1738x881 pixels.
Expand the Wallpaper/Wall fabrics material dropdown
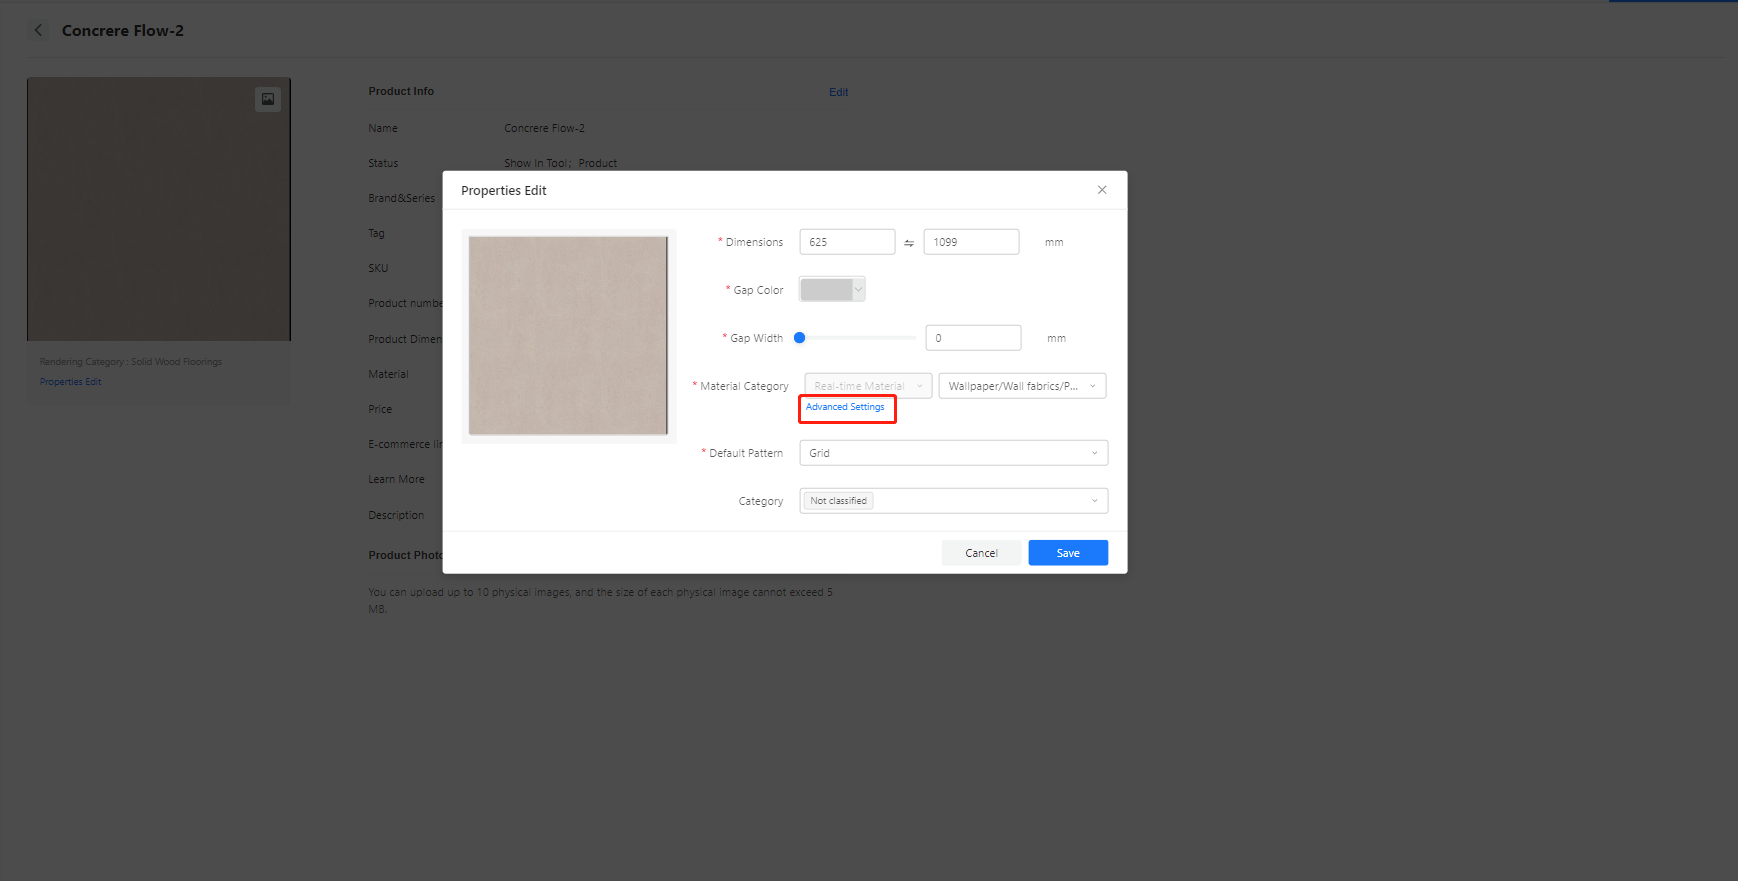(1022, 386)
